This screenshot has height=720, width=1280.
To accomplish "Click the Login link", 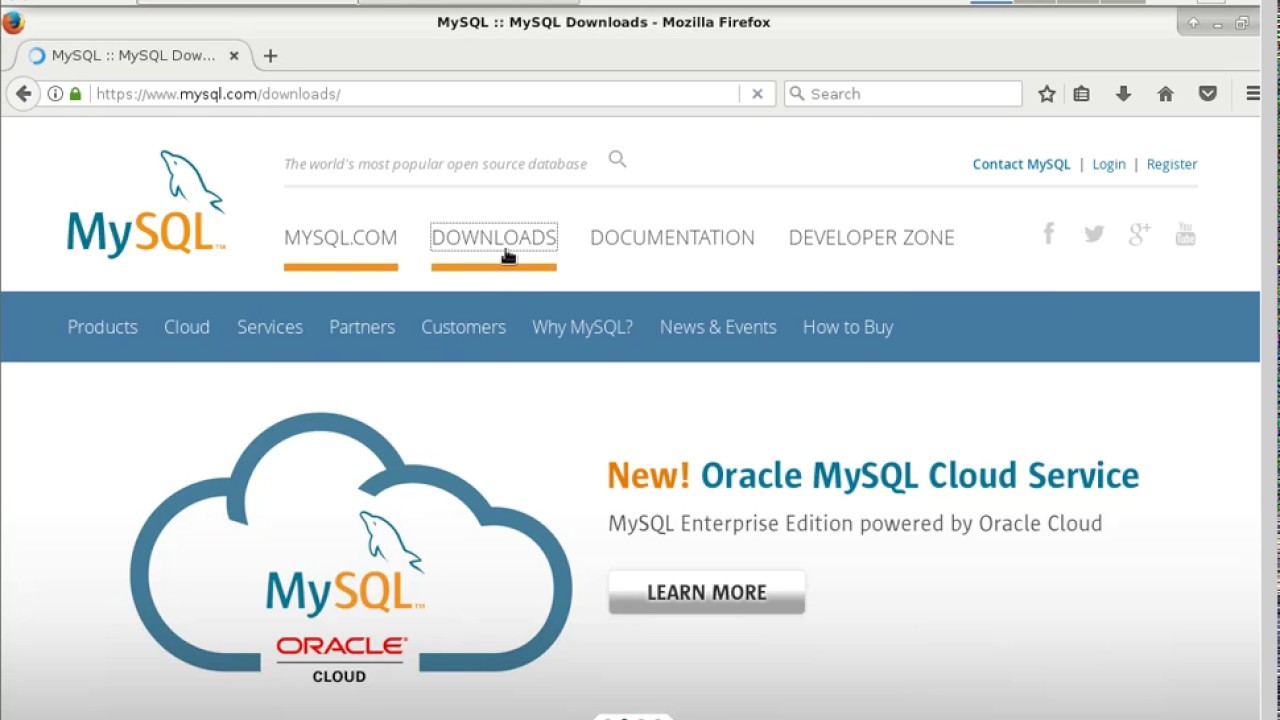I will pyautogui.click(x=1108, y=164).
